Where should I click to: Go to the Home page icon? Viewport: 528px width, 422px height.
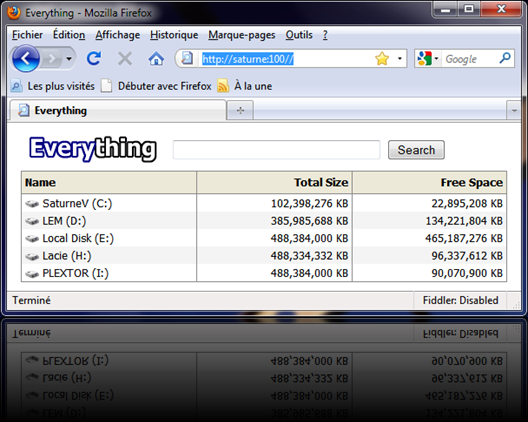click(156, 59)
